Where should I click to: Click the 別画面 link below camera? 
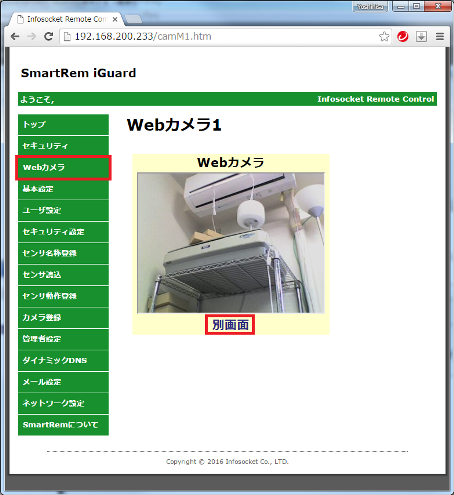(x=230, y=325)
